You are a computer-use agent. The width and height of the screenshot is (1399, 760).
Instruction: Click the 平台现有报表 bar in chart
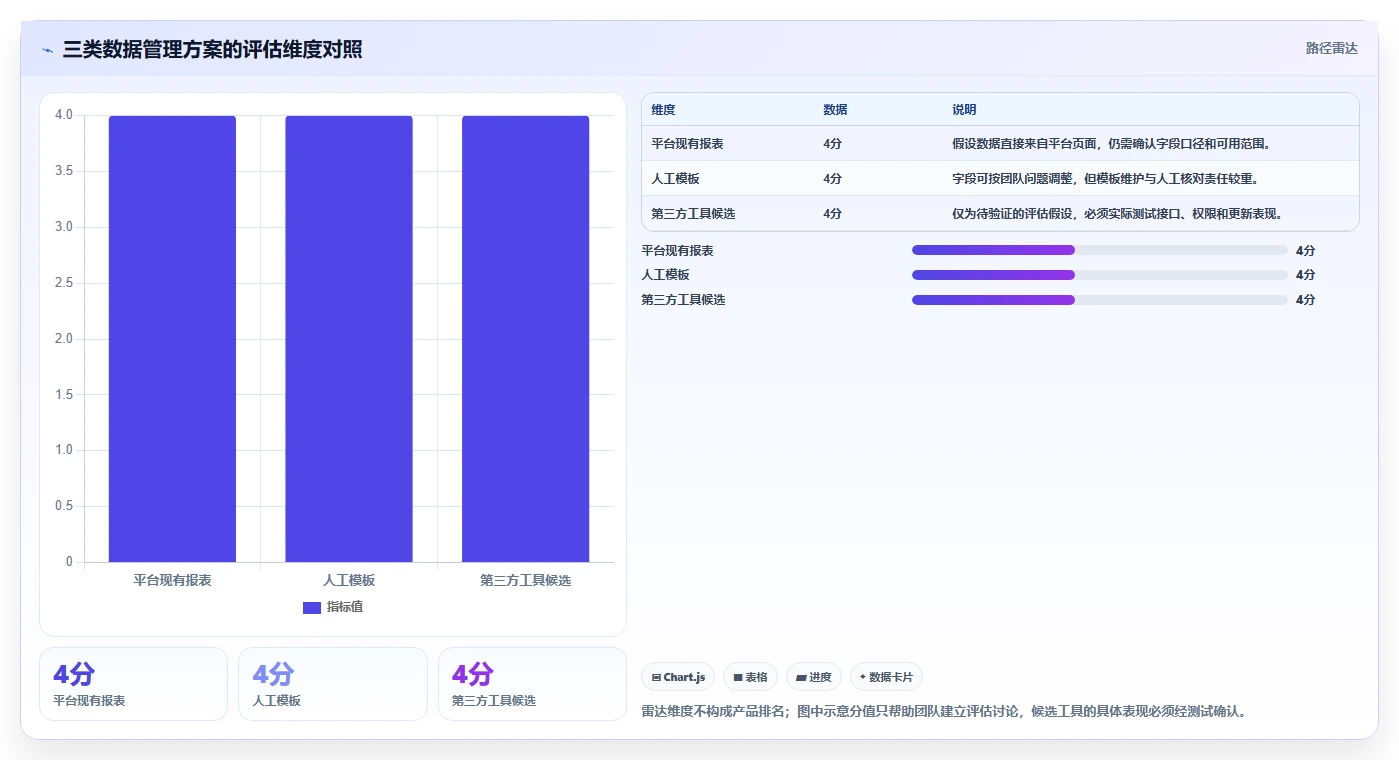tap(172, 339)
